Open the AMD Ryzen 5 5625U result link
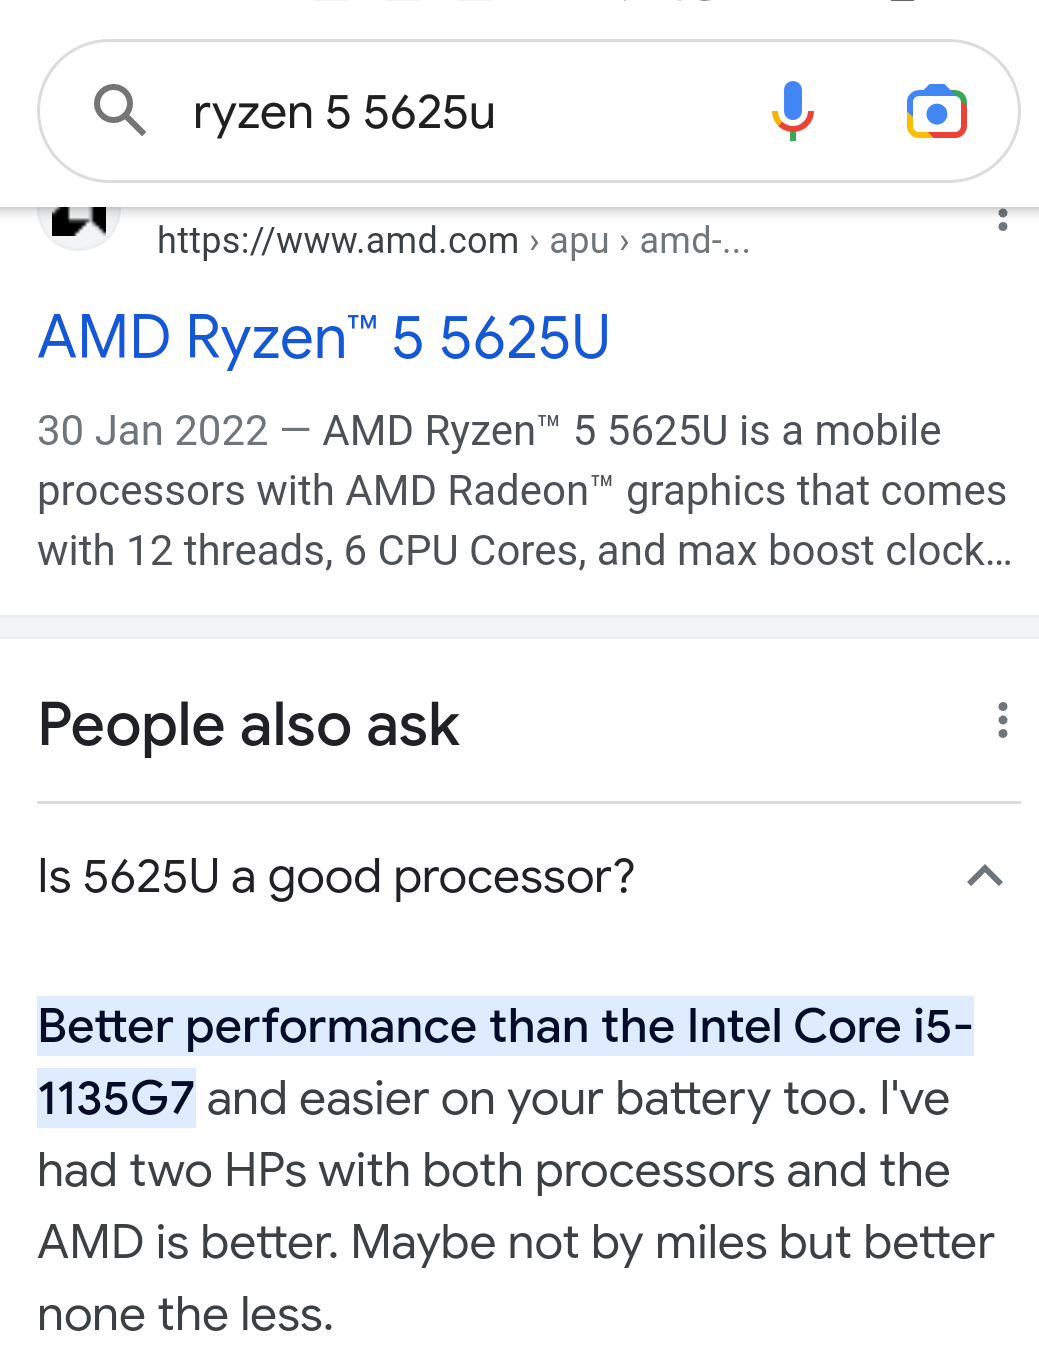The height and width of the screenshot is (1369, 1039). pos(324,337)
